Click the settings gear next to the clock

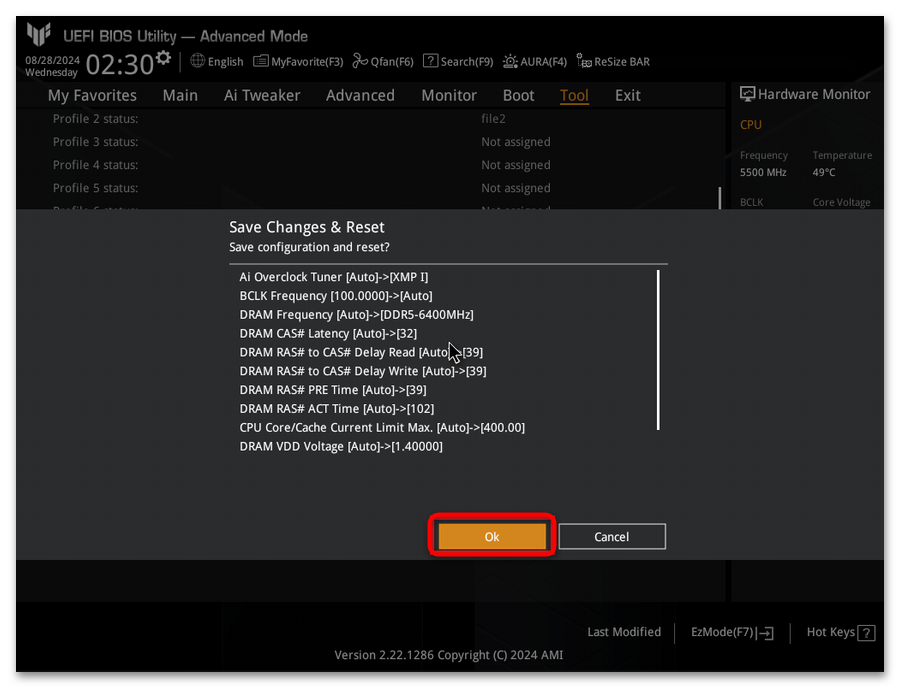(163, 57)
